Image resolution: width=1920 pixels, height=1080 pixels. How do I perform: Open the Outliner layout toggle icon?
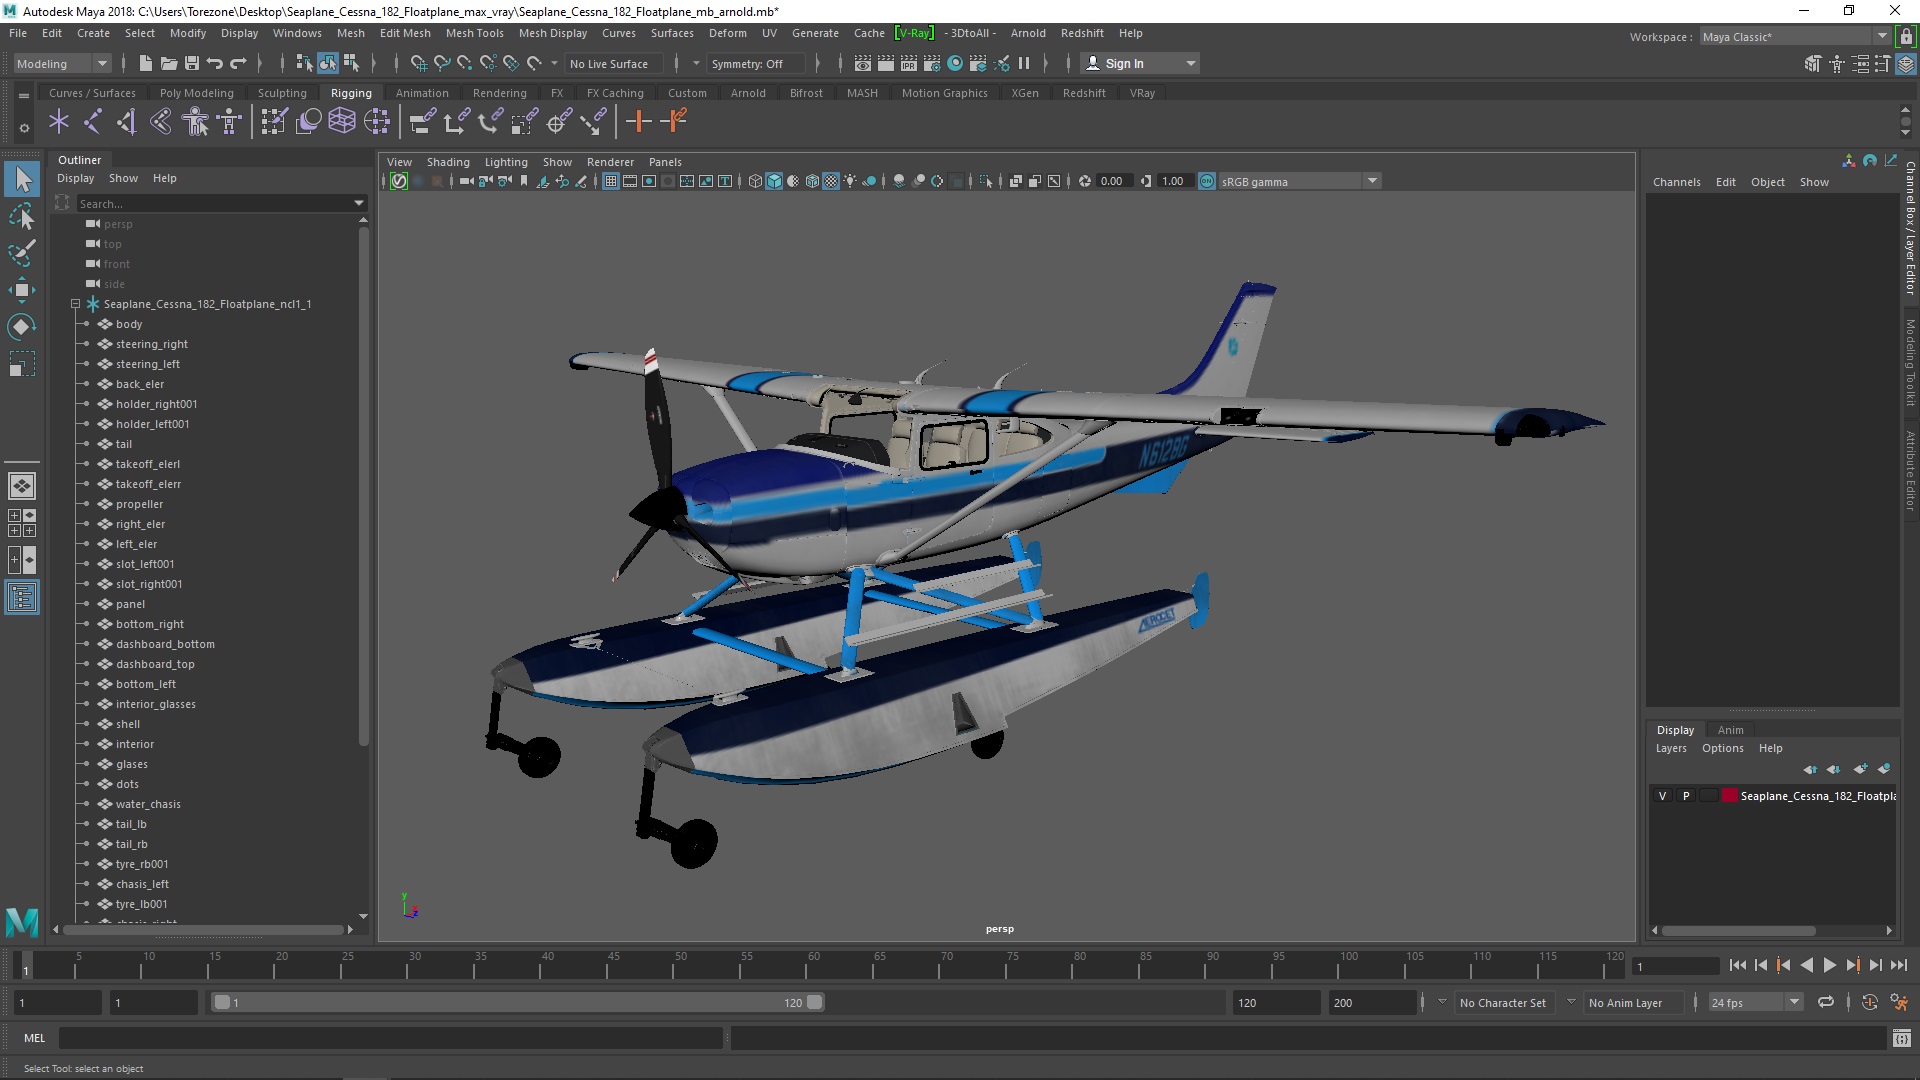[22, 598]
